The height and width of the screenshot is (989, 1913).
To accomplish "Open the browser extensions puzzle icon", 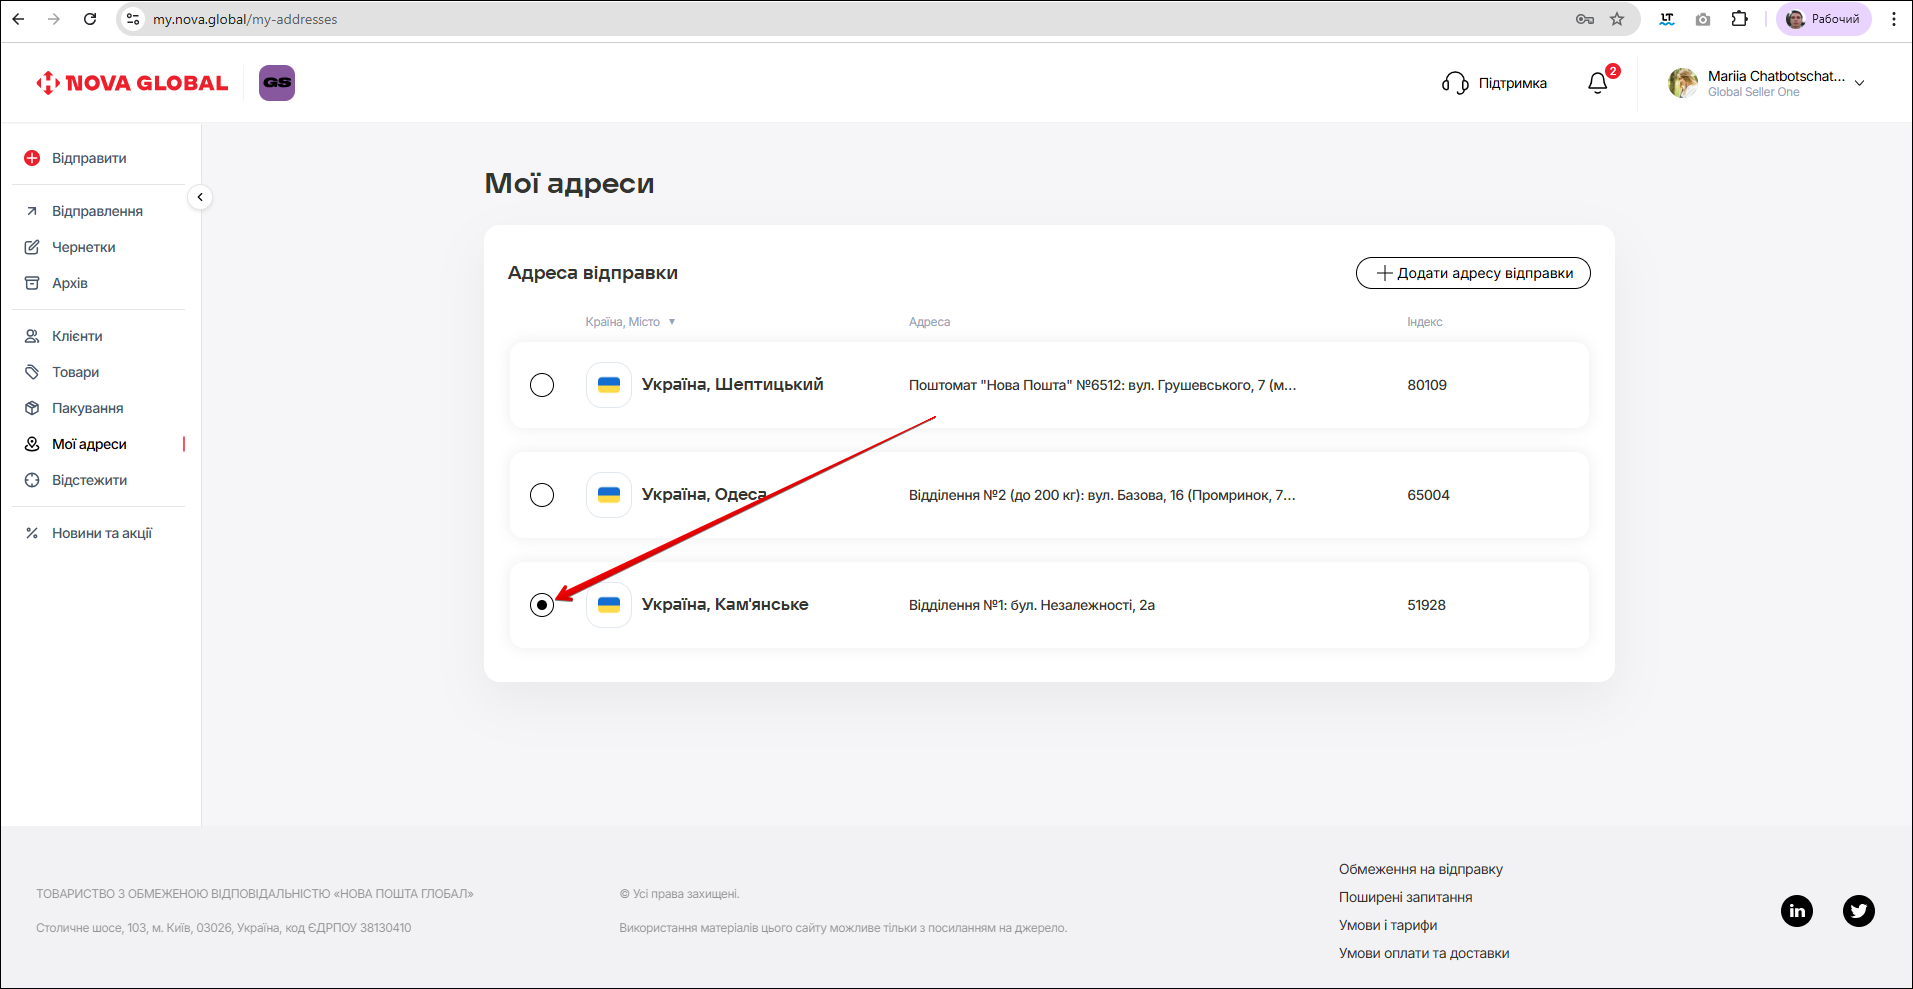I will pyautogui.click(x=1740, y=19).
